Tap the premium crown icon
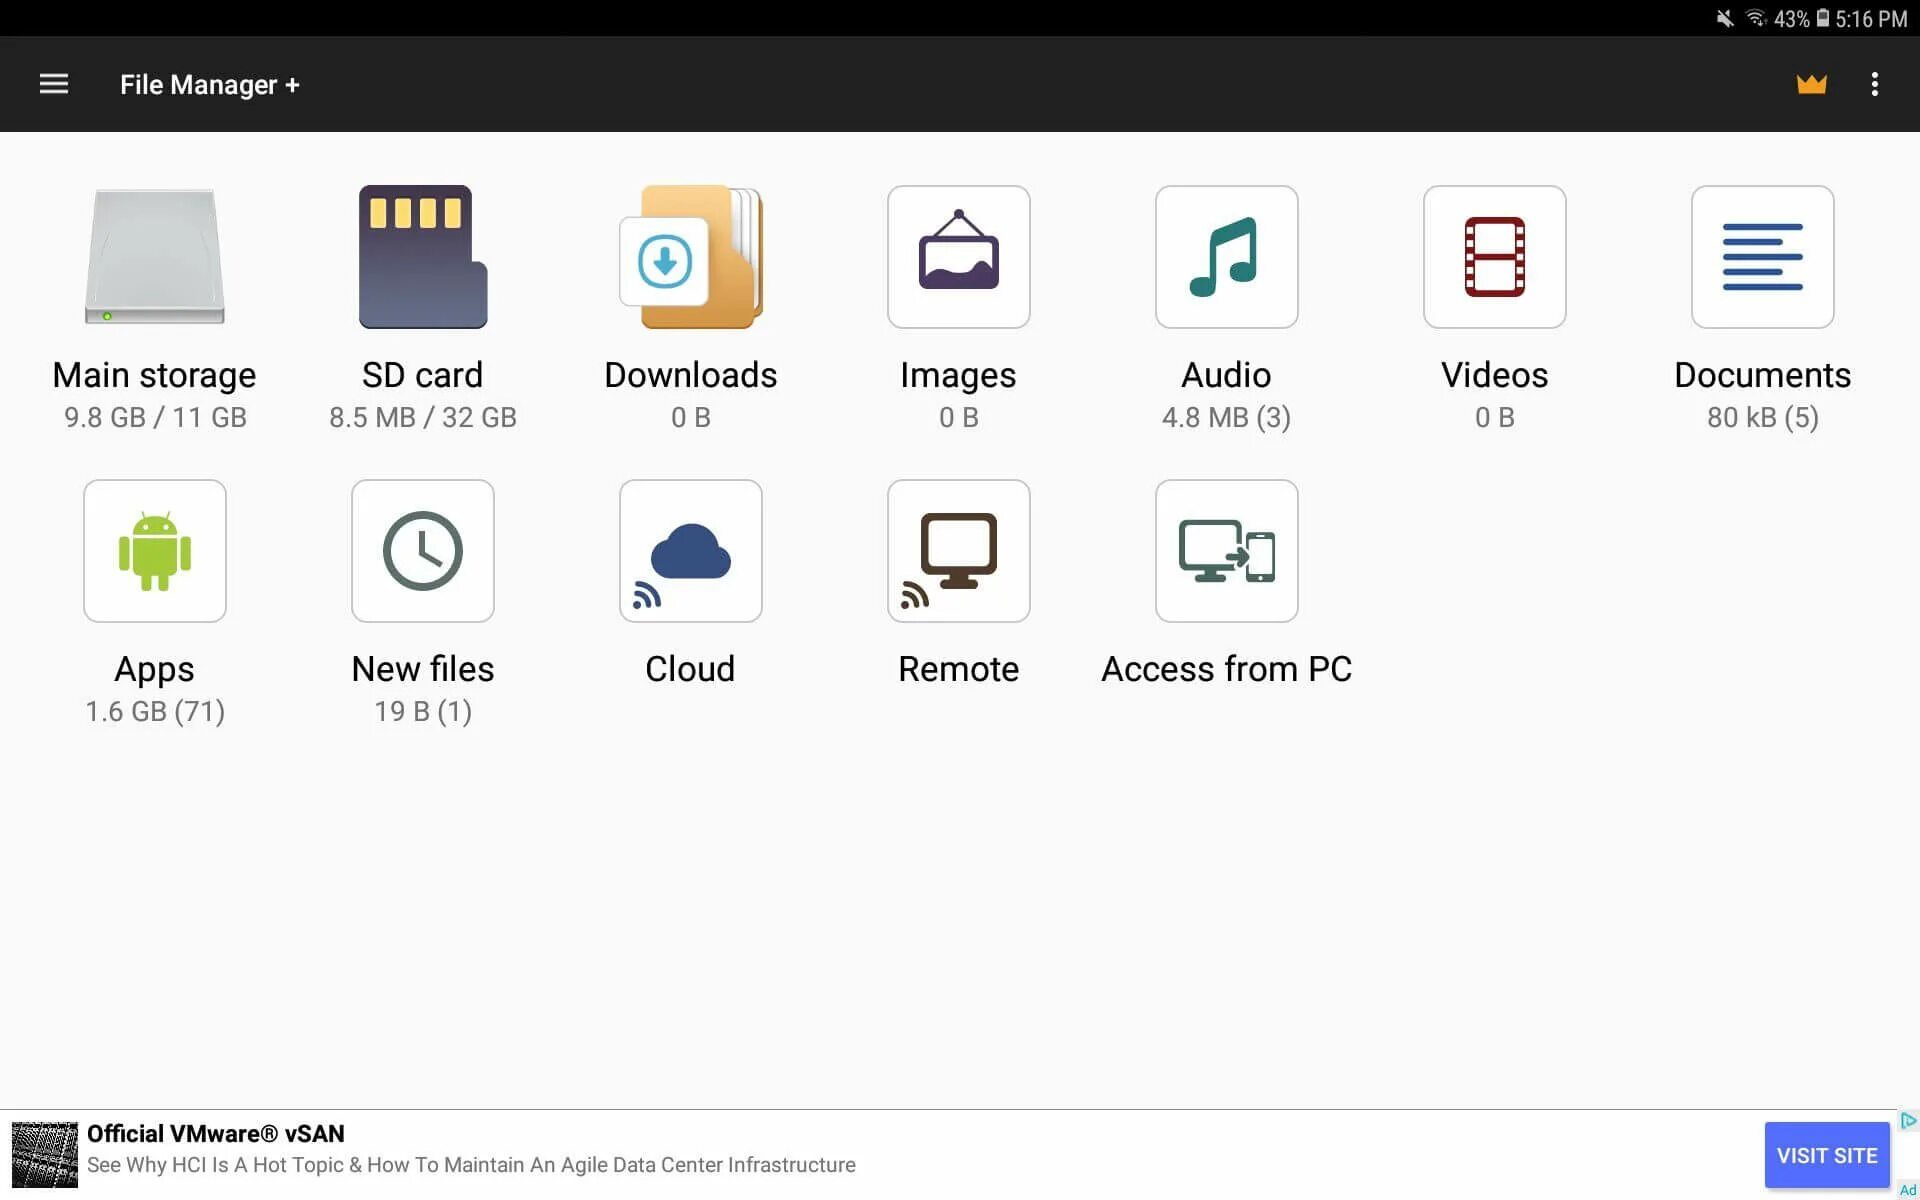This screenshot has height=1200, width=1920. (1811, 84)
